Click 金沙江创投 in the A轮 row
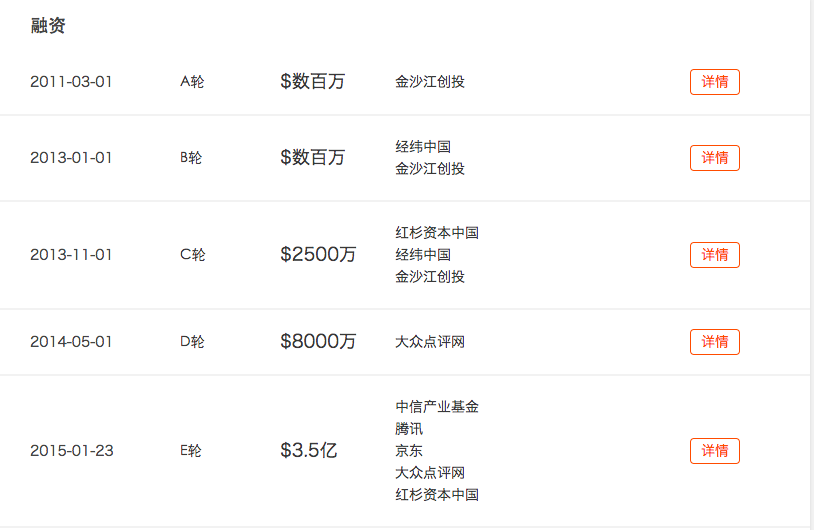The height and width of the screenshot is (530, 814). (x=430, y=82)
